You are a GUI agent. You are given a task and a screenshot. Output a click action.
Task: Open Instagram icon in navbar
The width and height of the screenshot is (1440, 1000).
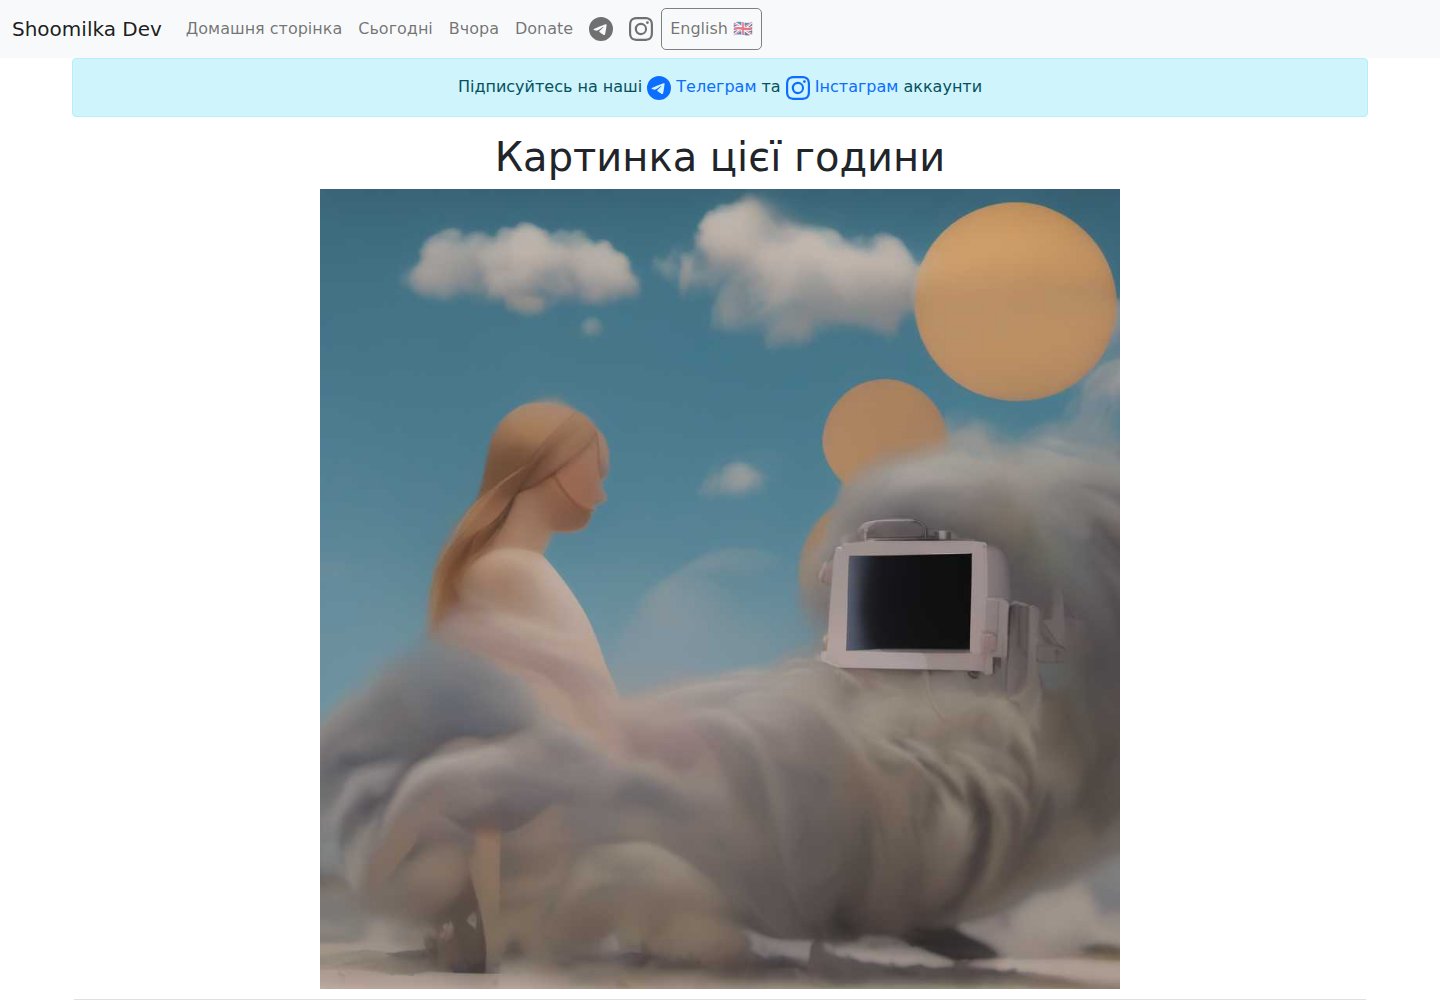tap(641, 29)
